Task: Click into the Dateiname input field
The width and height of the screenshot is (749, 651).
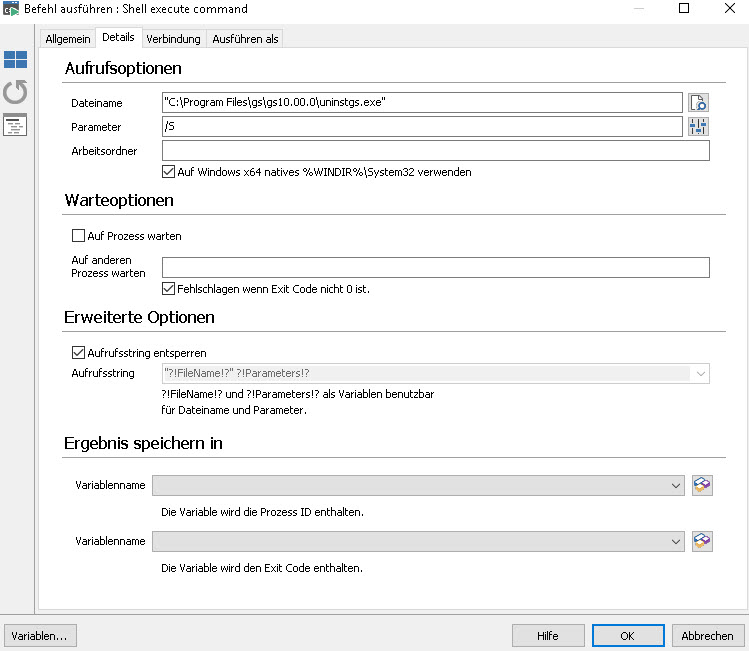Action: [422, 102]
